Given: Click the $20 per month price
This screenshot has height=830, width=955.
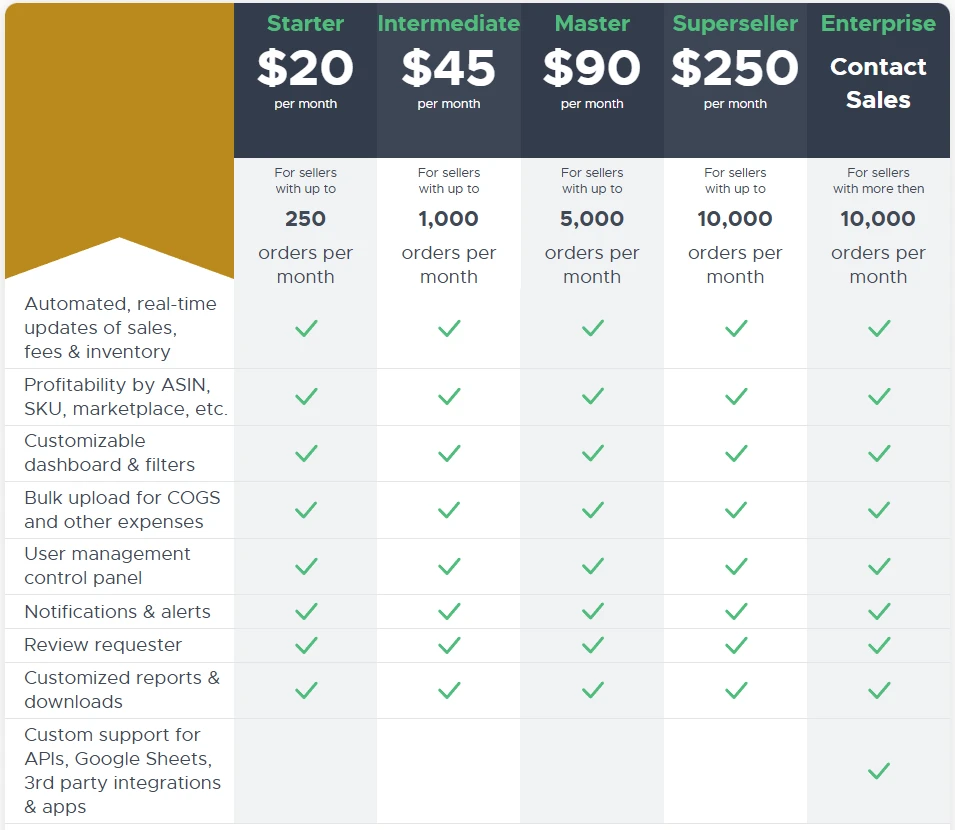Looking at the screenshot, I should [306, 78].
